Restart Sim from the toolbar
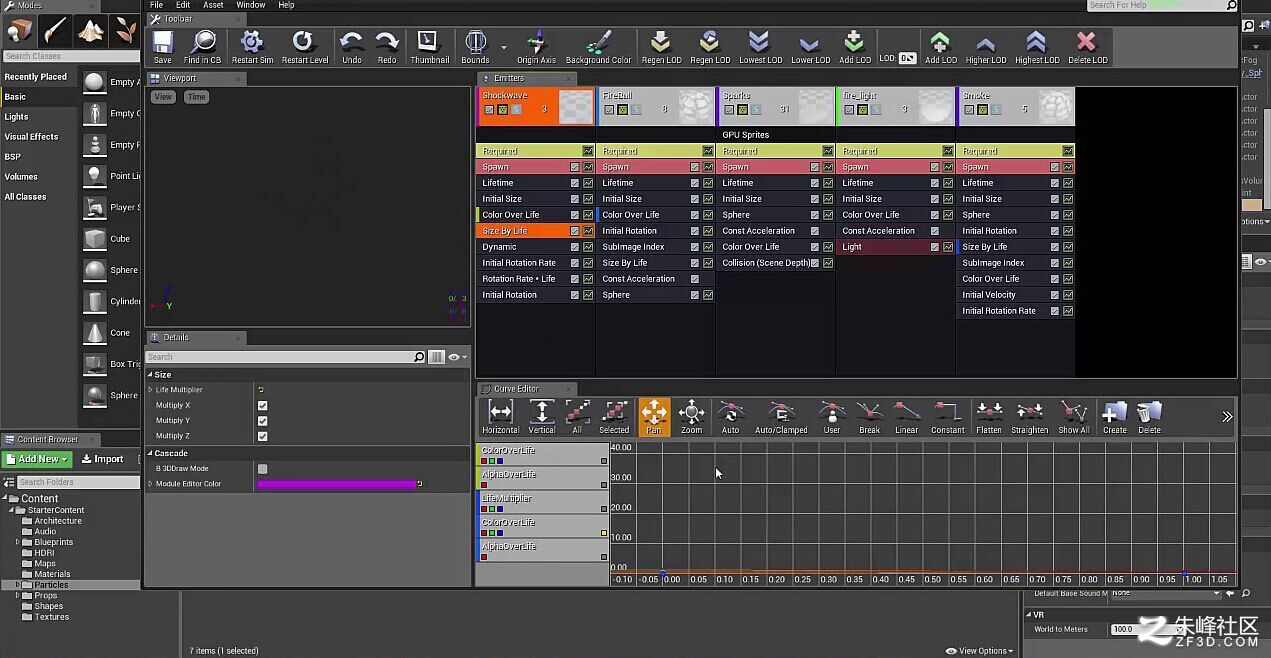 click(x=252, y=47)
